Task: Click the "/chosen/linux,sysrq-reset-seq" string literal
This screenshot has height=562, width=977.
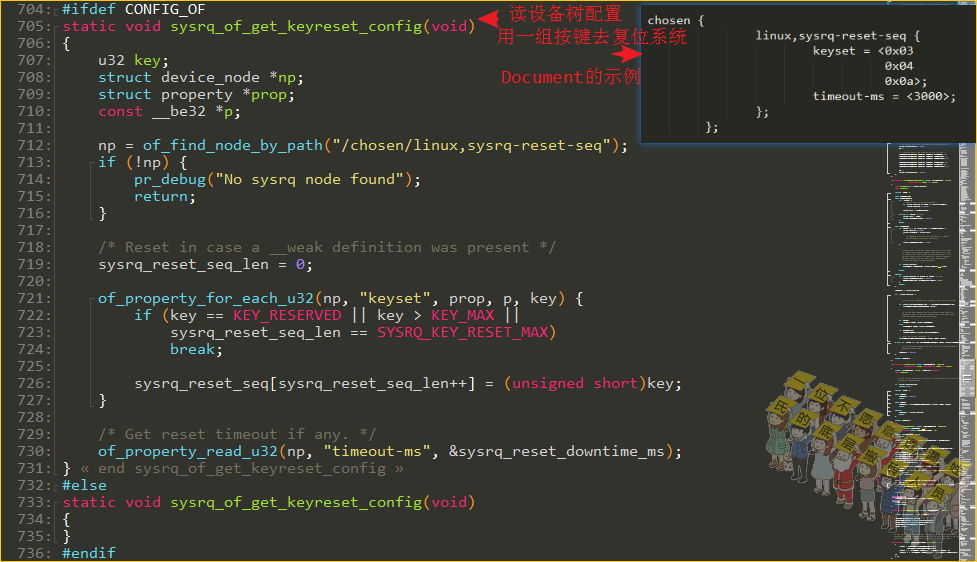Action: click(x=472, y=145)
